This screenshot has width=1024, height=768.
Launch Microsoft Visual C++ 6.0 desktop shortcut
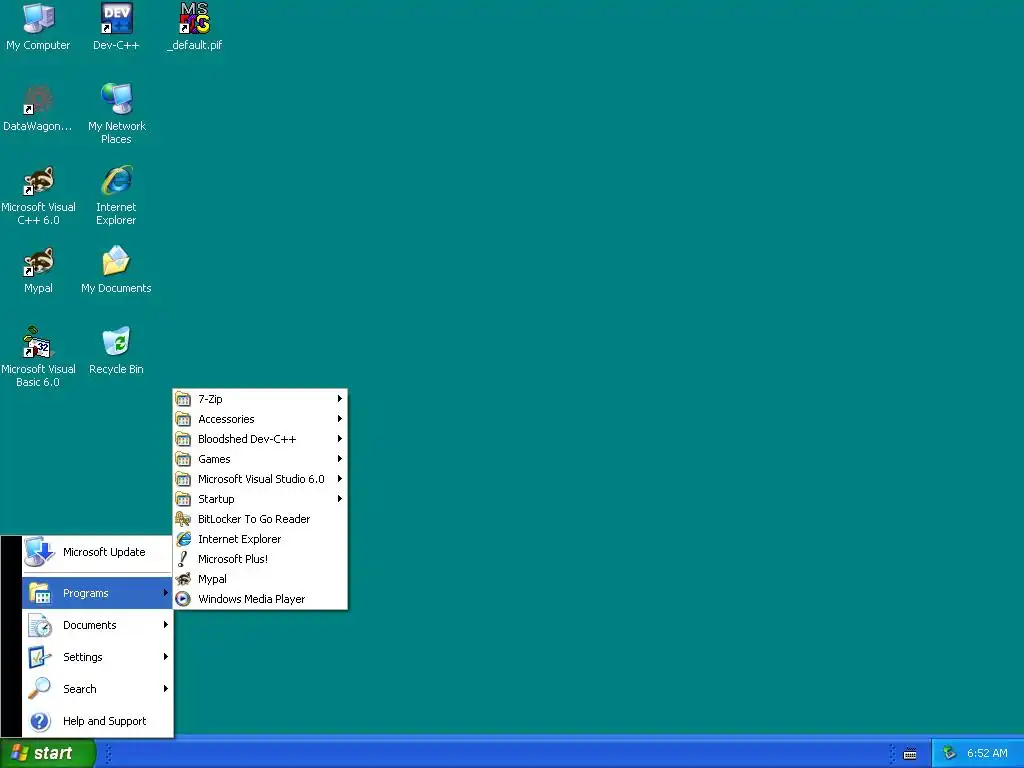point(38,195)
